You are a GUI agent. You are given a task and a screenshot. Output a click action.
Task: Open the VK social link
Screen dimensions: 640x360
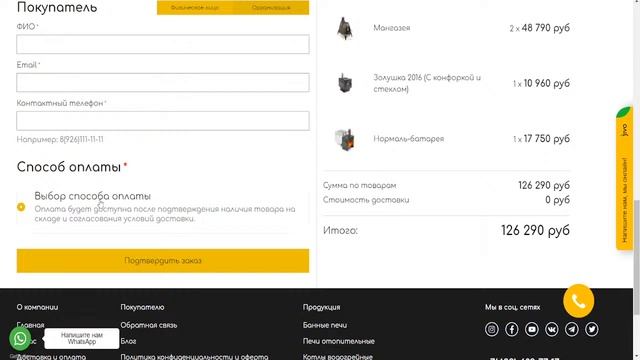[552, 329]
